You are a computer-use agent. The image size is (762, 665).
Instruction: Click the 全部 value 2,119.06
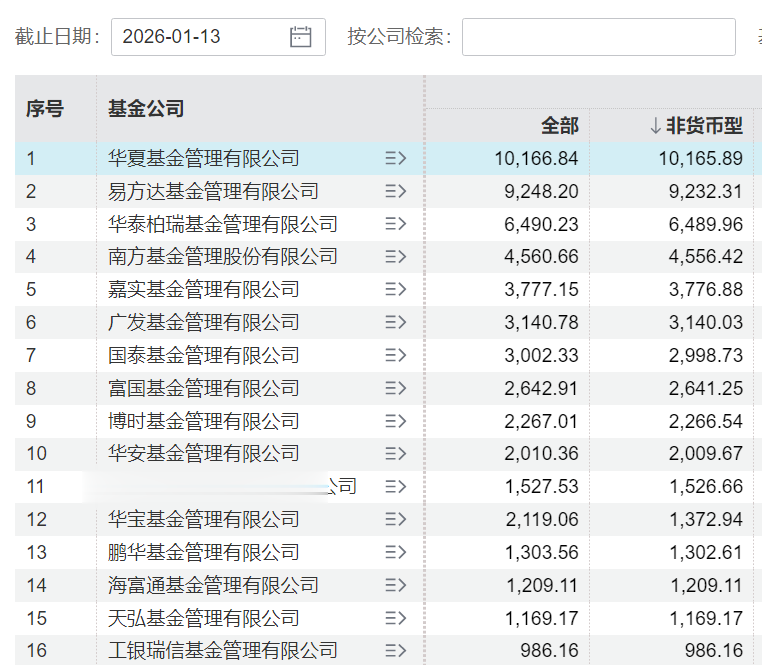pos(541,520)
